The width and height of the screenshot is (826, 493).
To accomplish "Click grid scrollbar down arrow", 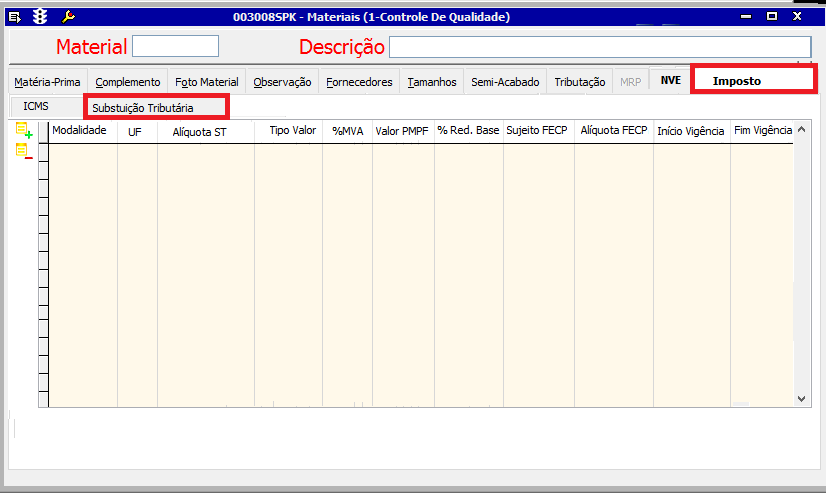I will coord(802,399).
